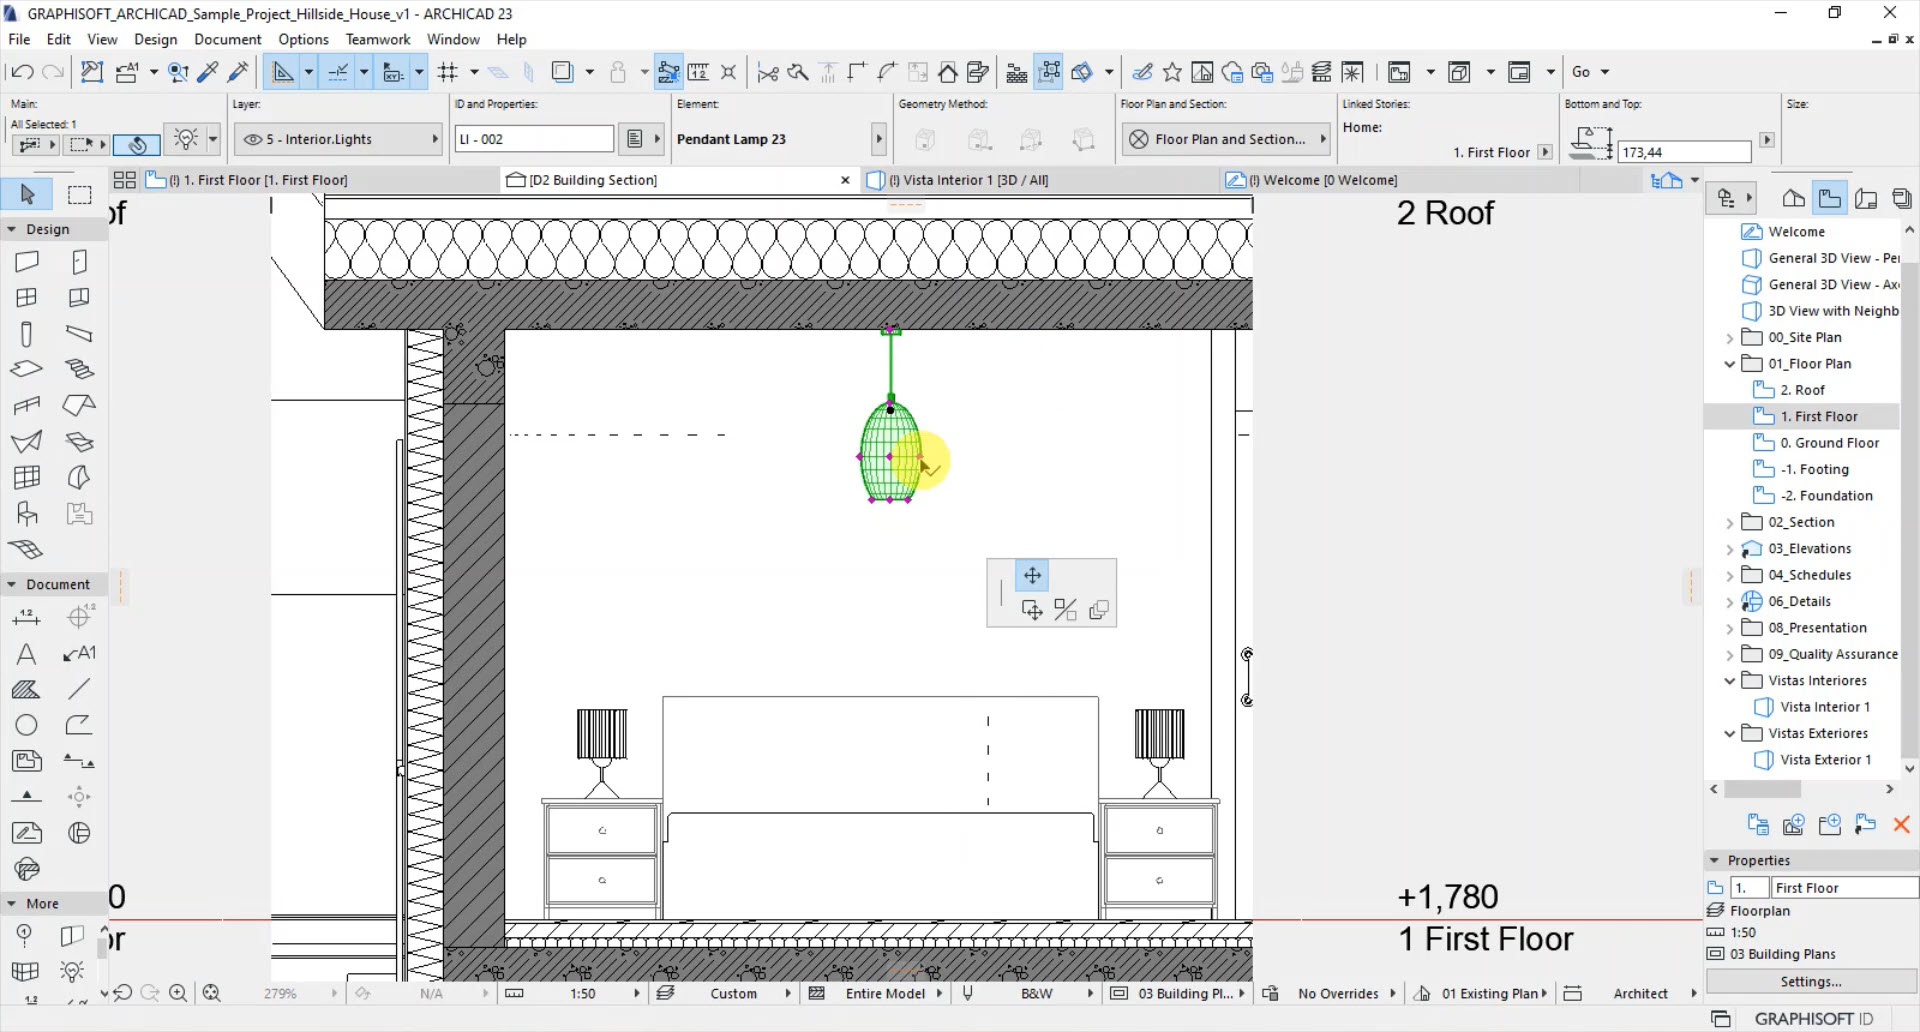Open Floor Plan and Section settings
The height and width of the screenshot is (1032, 1920).
coord(1228,139)
